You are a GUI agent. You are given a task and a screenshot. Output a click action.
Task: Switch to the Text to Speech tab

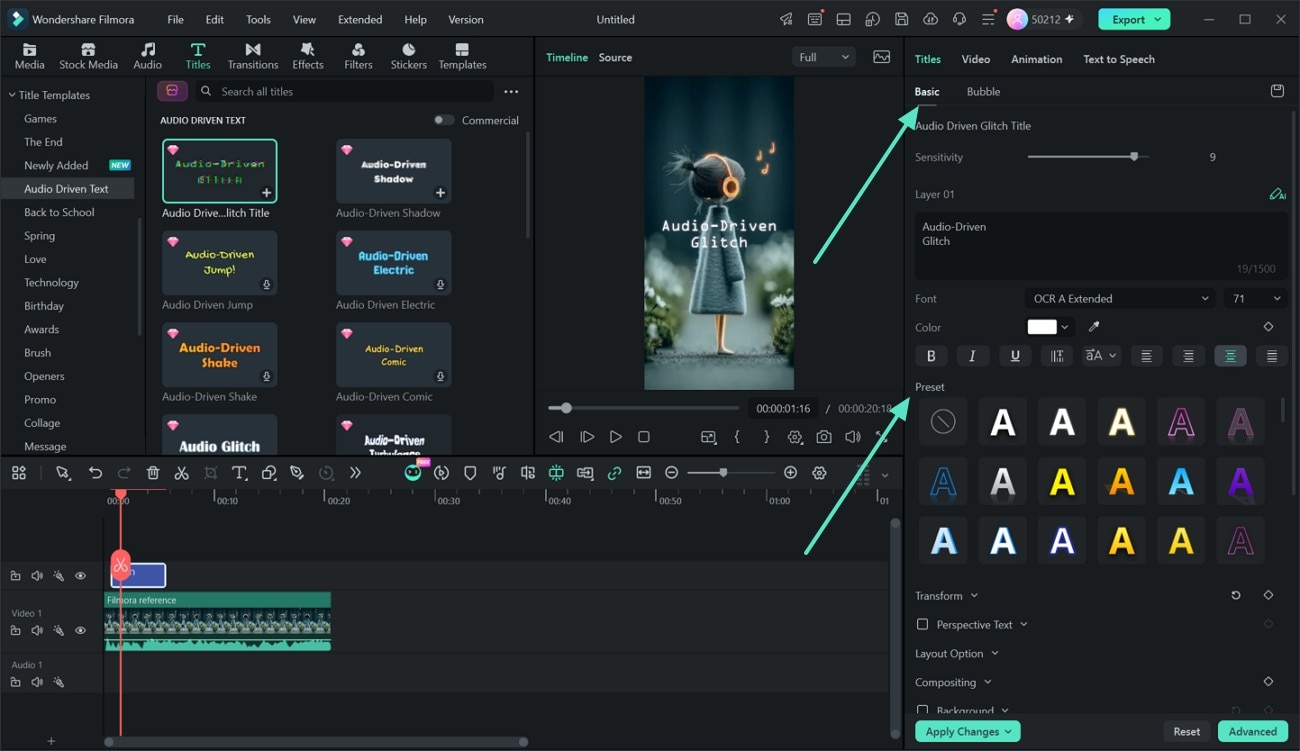(1119, 59)
